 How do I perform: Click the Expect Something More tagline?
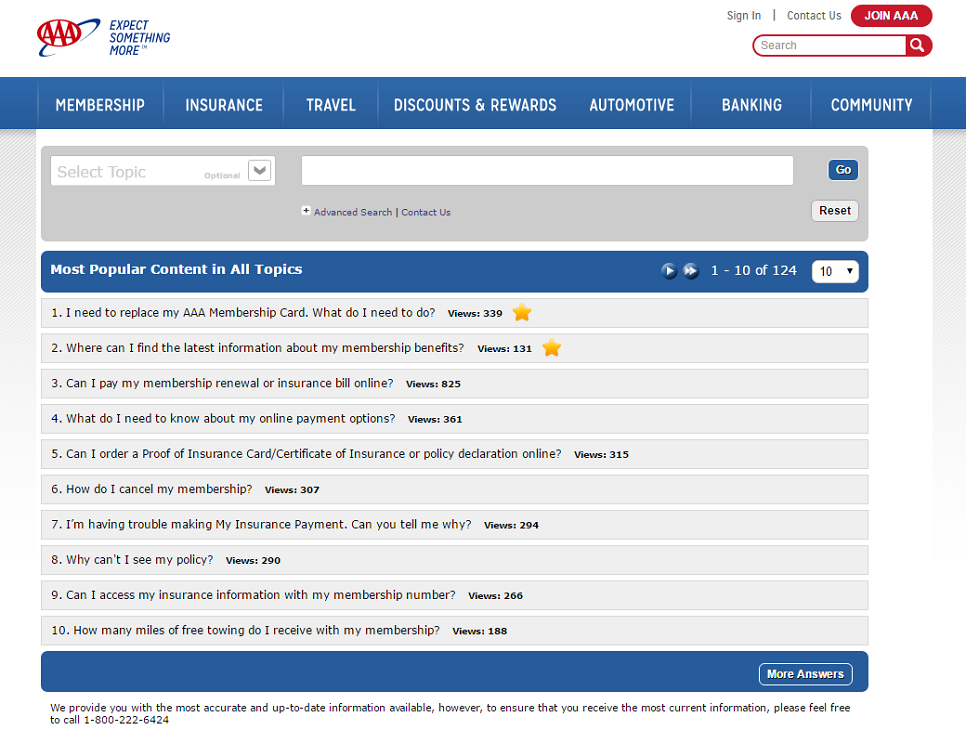point(140,38)
